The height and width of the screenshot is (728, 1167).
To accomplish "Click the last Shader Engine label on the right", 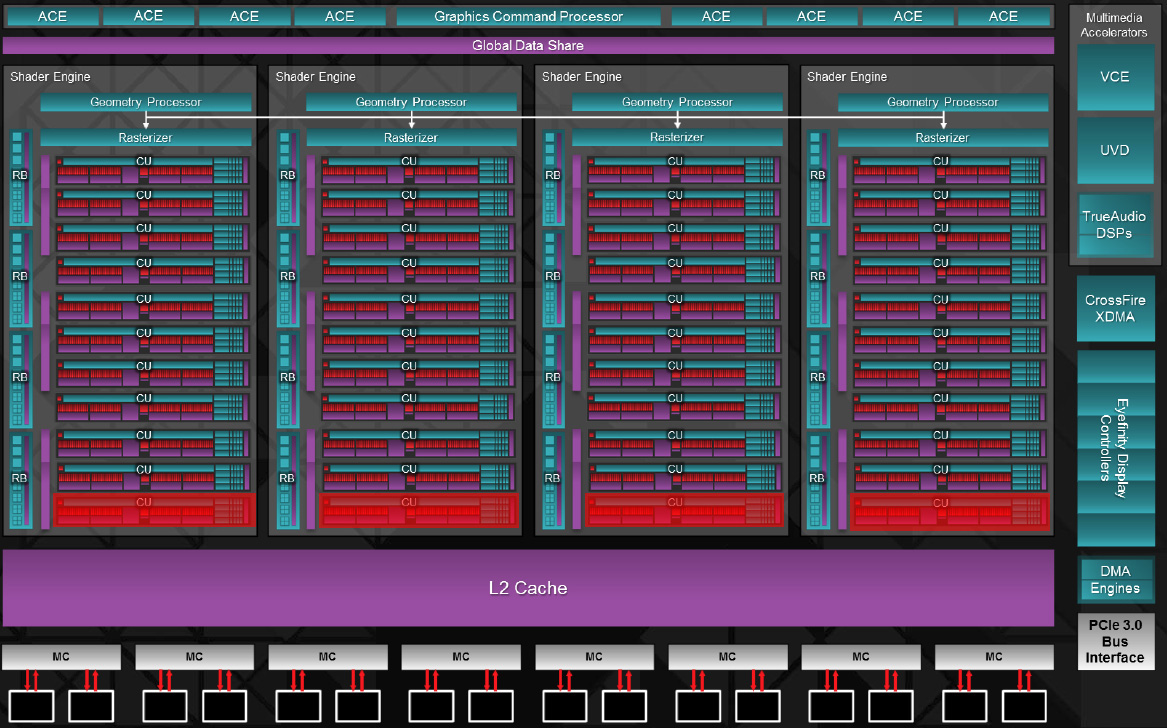I will (847, 77).
